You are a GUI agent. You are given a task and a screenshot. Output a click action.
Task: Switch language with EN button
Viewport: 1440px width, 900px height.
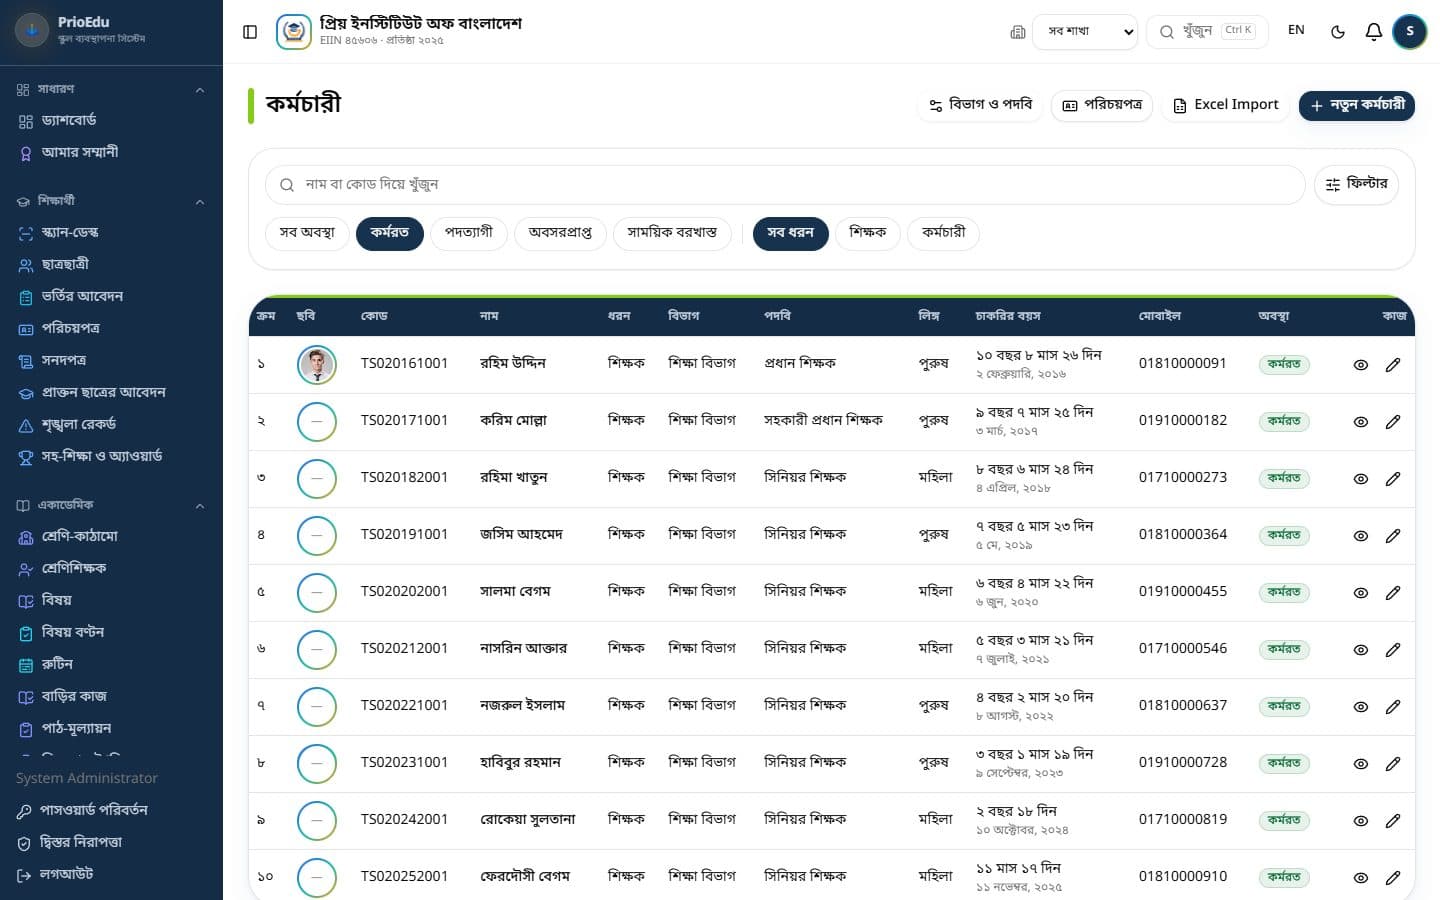click(1296, 31)
